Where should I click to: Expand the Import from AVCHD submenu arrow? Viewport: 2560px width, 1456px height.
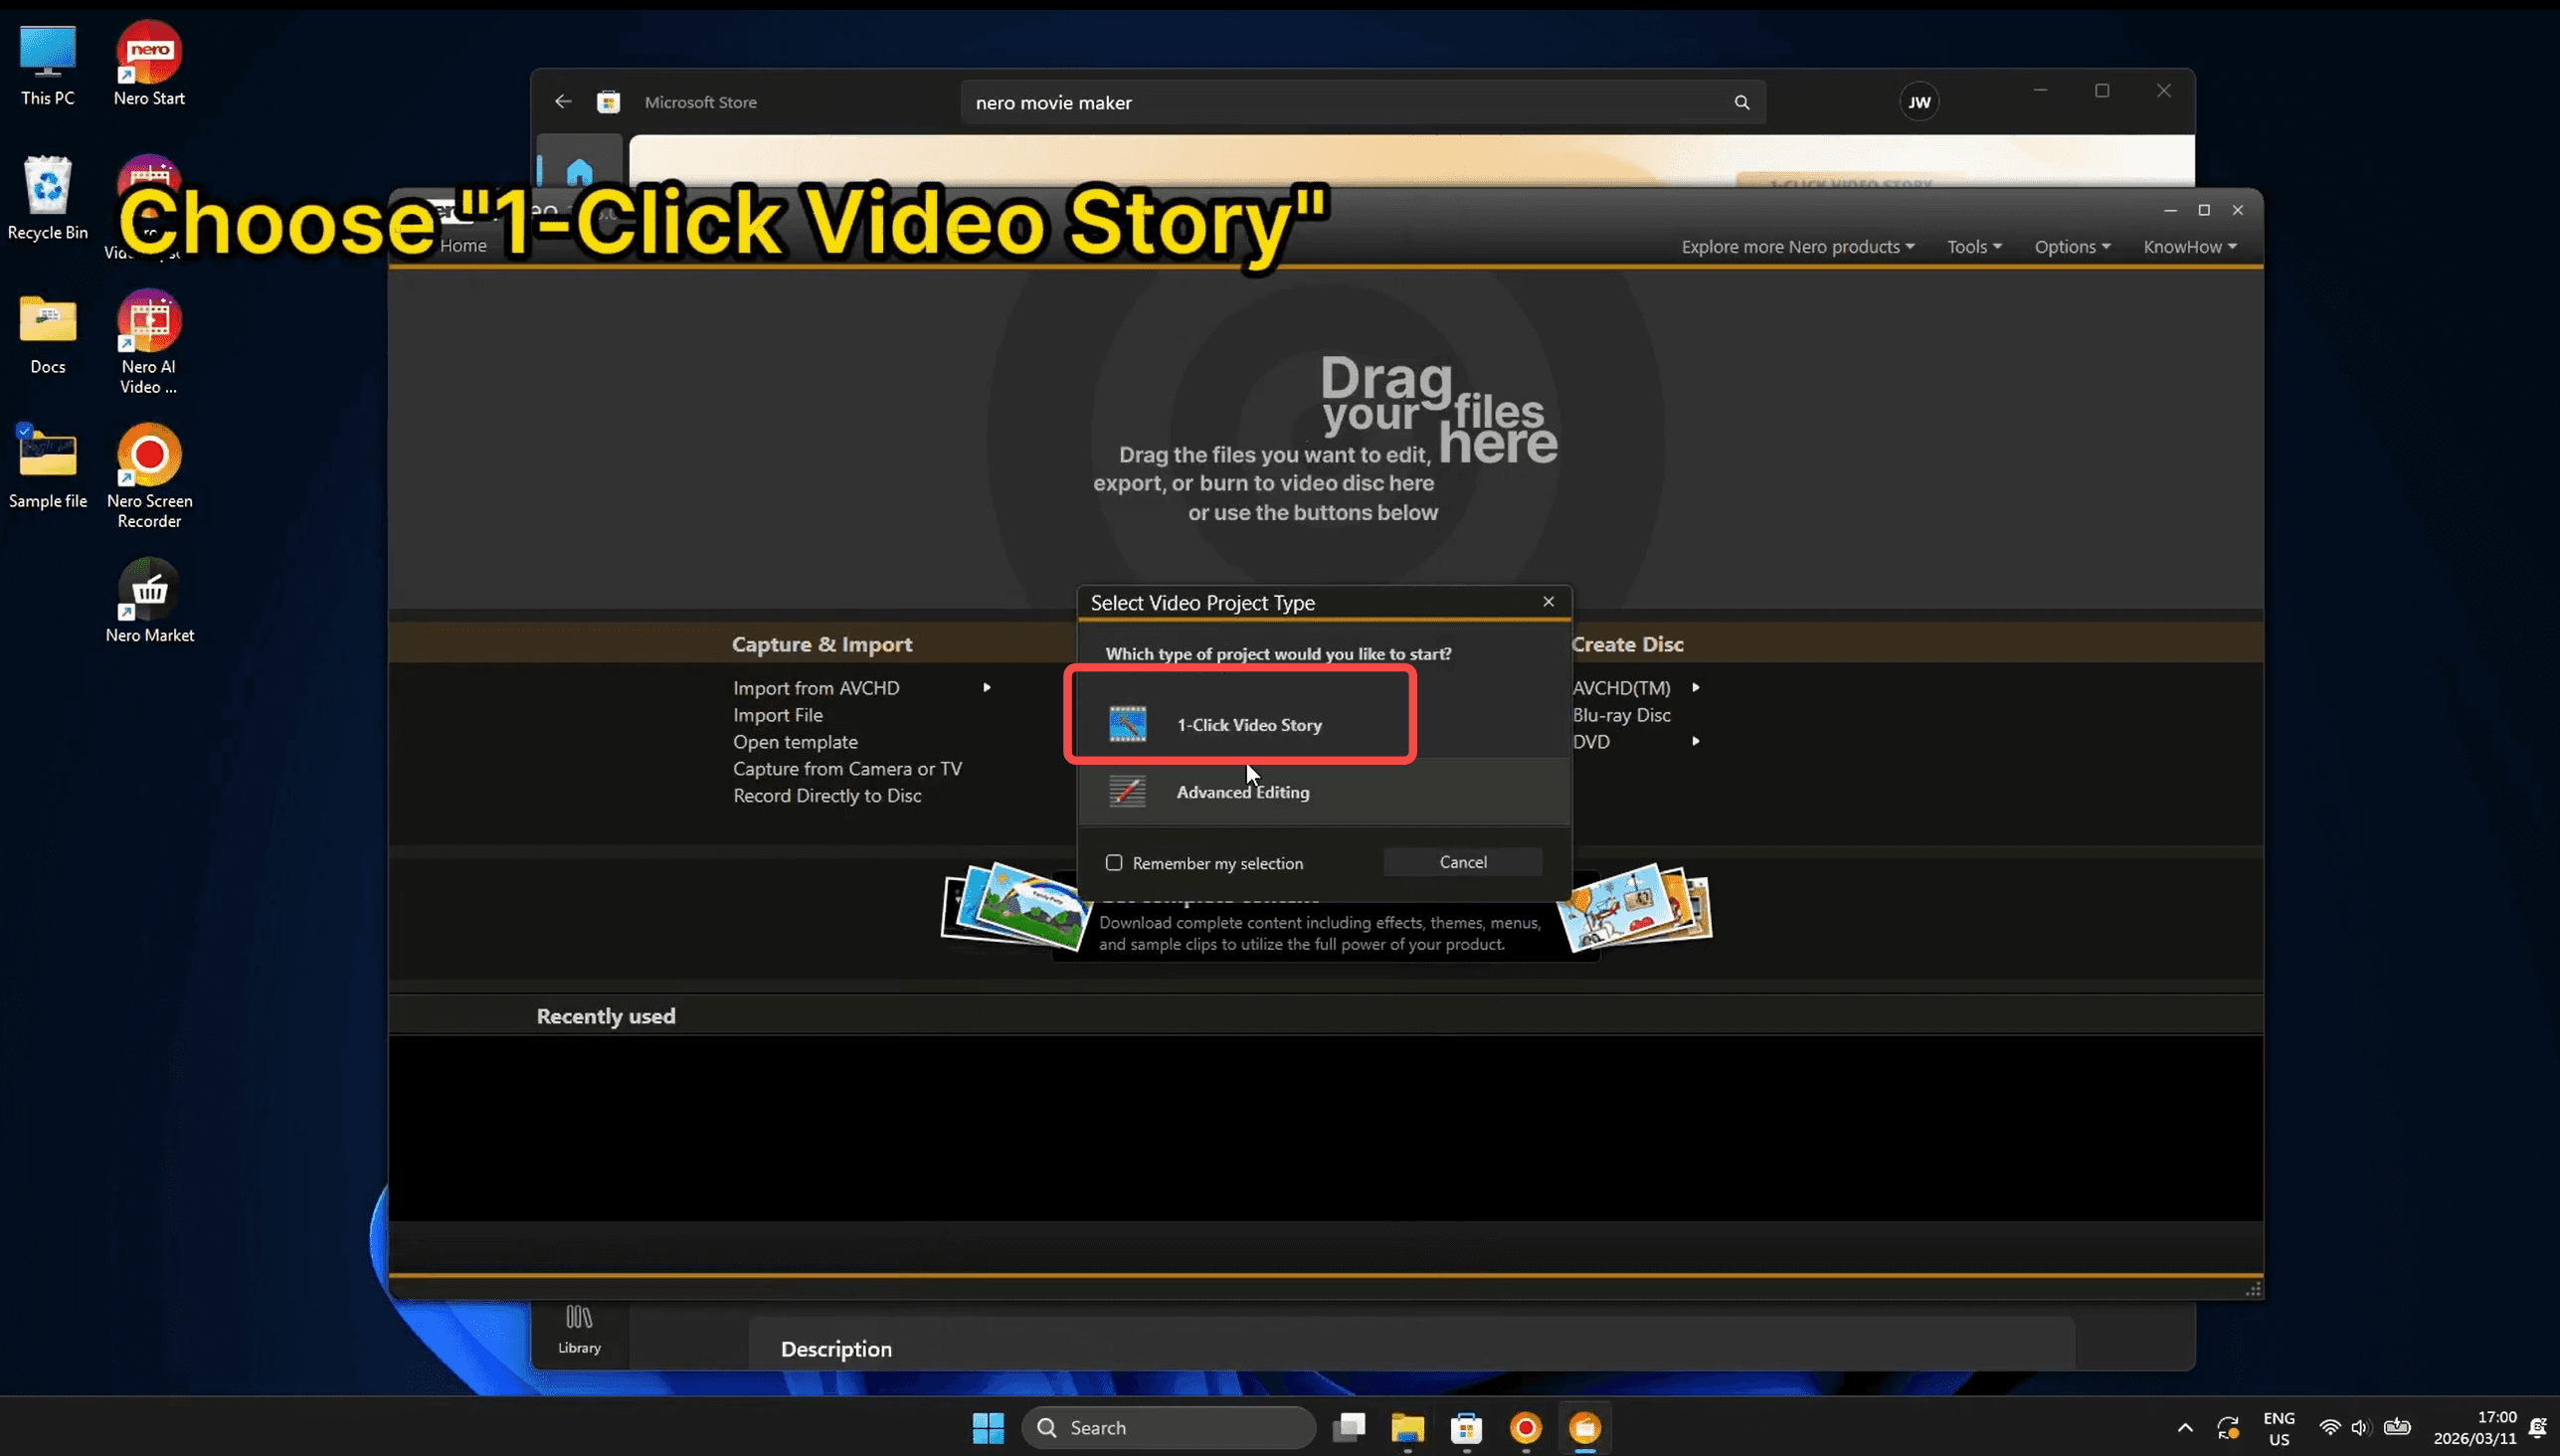coord(986,687)
